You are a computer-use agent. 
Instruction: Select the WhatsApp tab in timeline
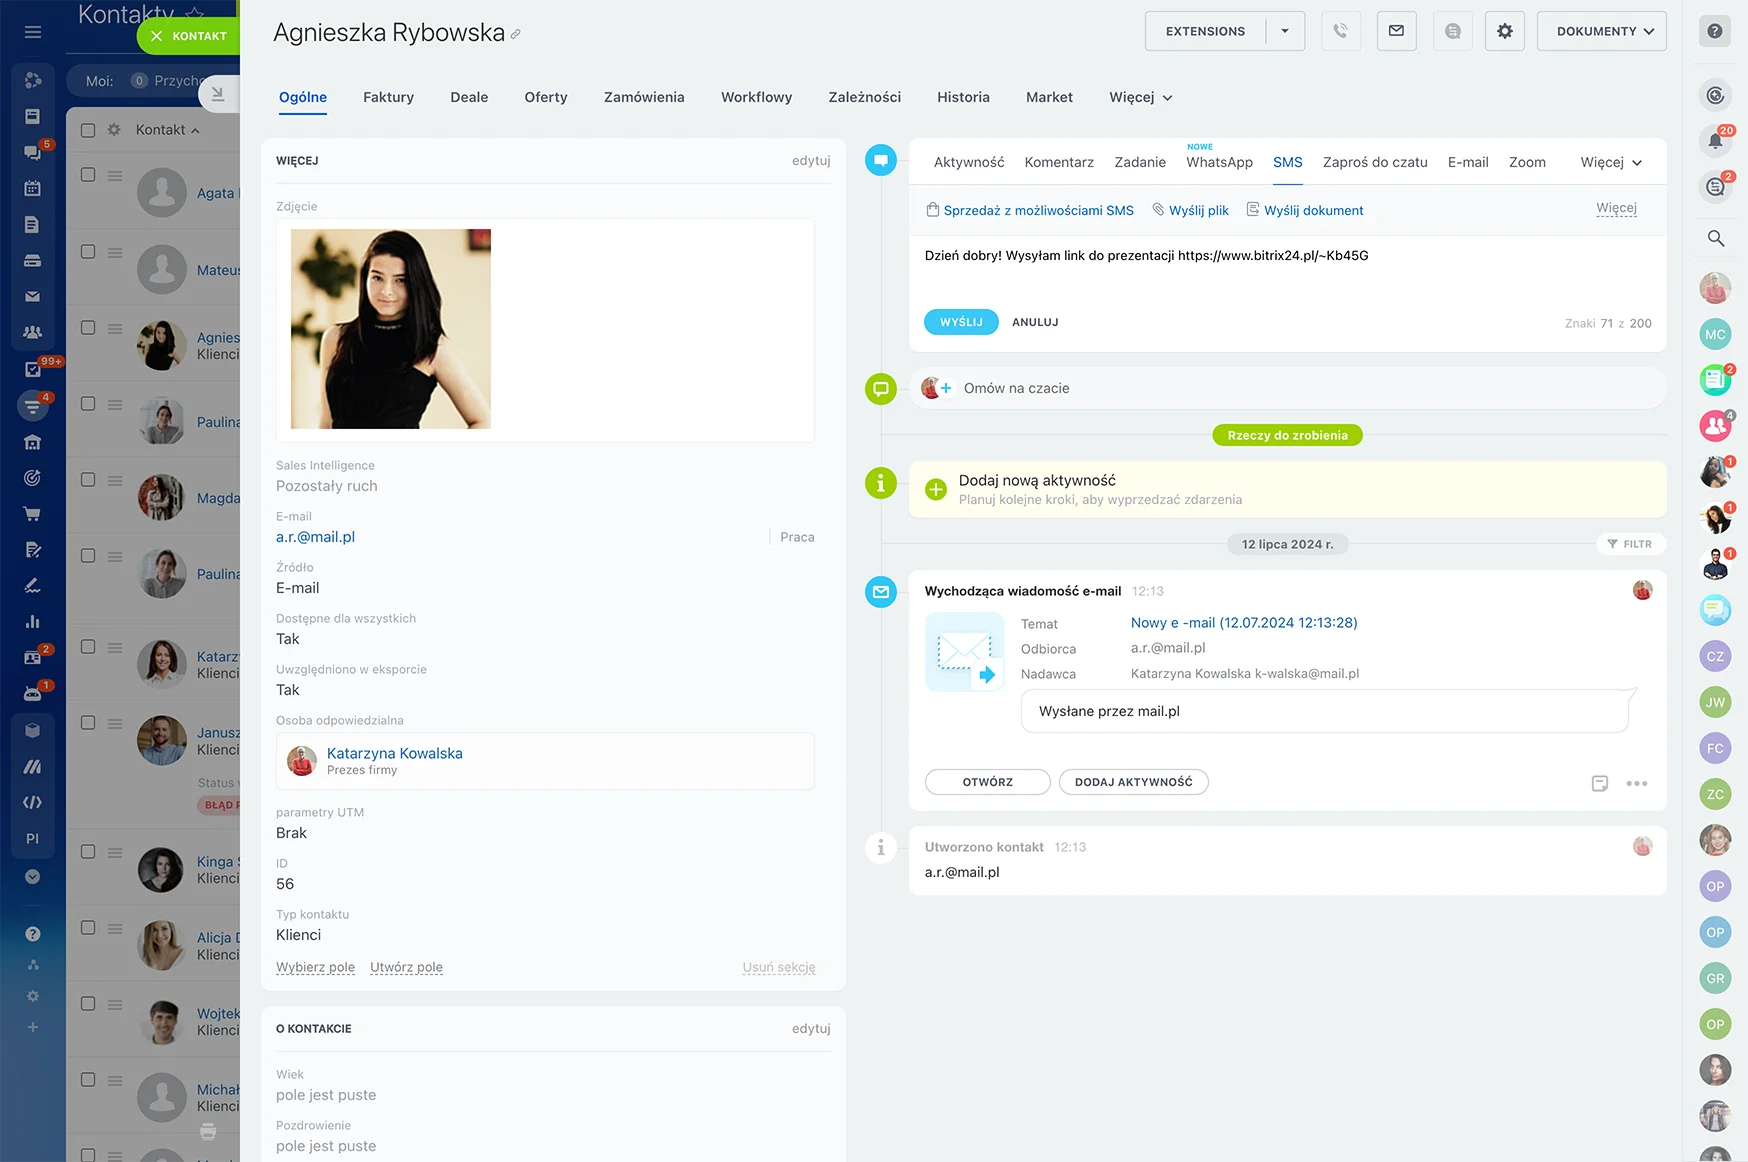coord(1219,162)
